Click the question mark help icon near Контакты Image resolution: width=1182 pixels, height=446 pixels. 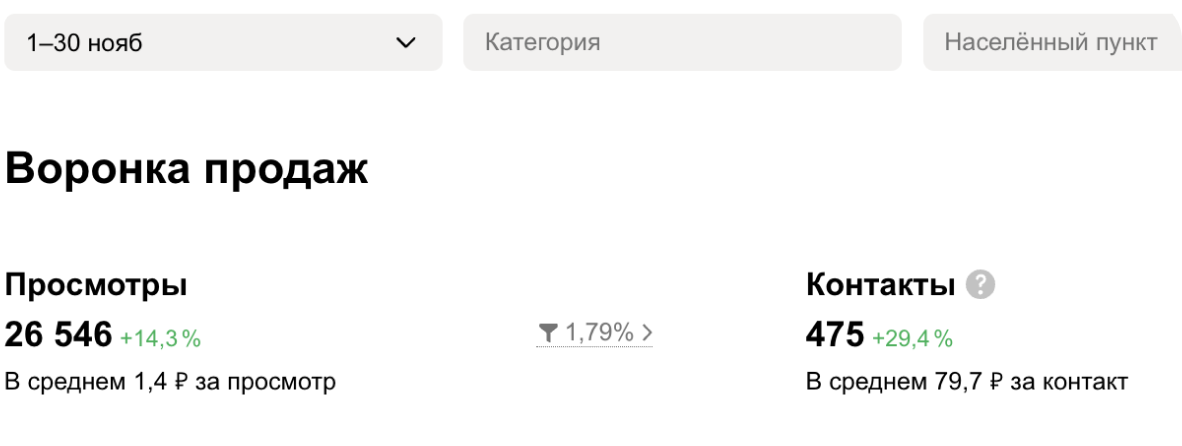click(981, 286)
